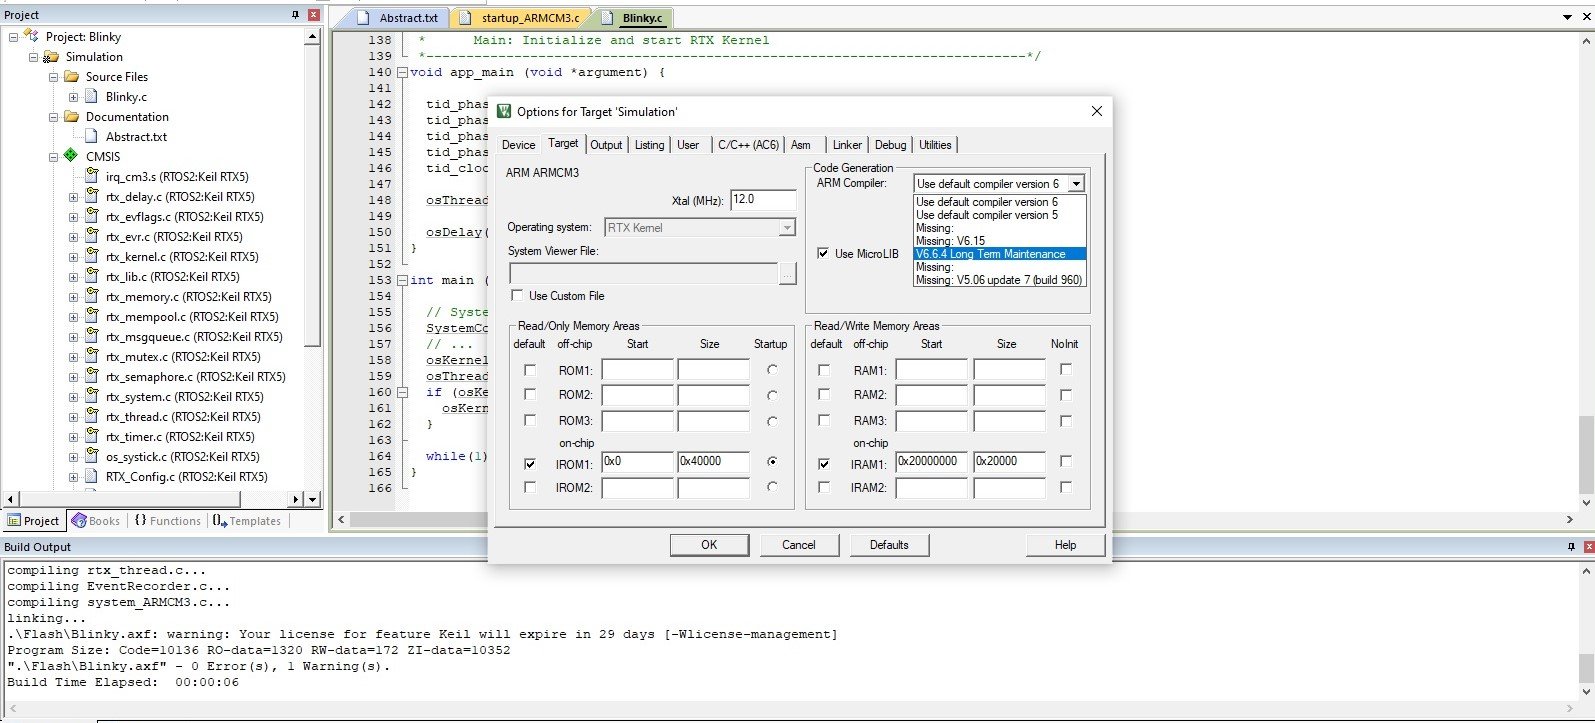This screenshot has height=723, width=1595.
Task: Click the green CMSIS diamond component icon
Action: pos(71,156)
